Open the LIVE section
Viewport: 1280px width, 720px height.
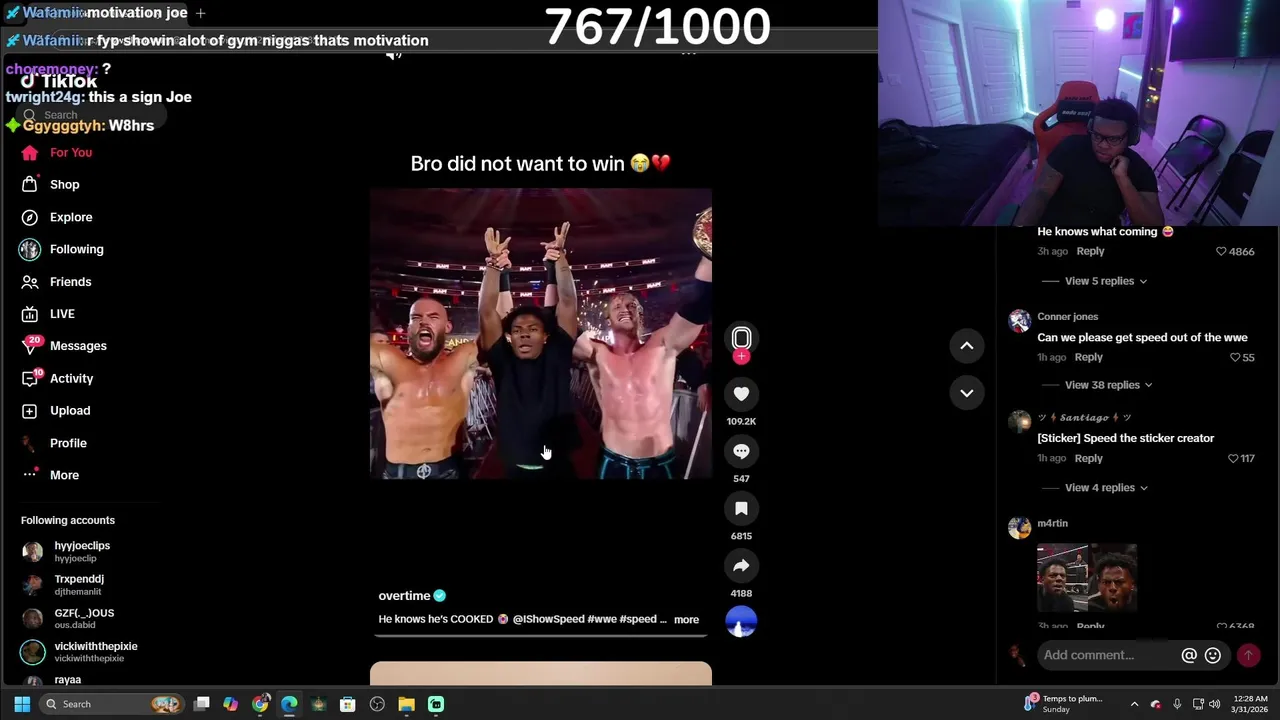click(49, 314)
